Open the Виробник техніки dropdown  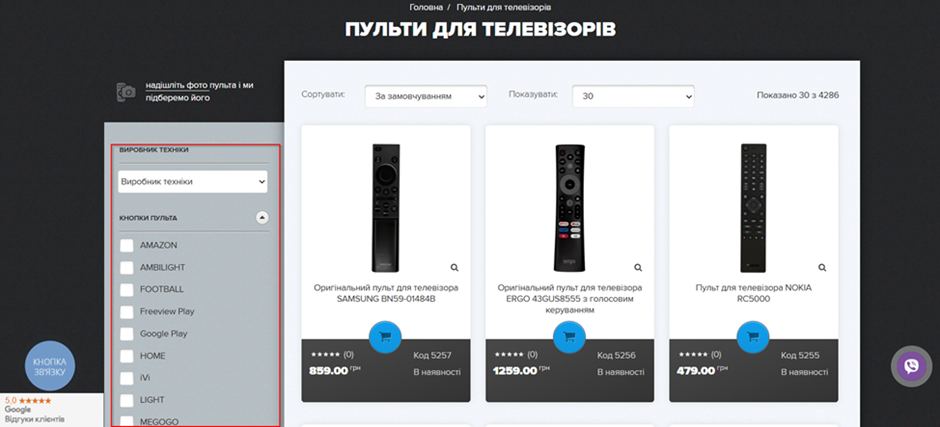tap(193, 181)
